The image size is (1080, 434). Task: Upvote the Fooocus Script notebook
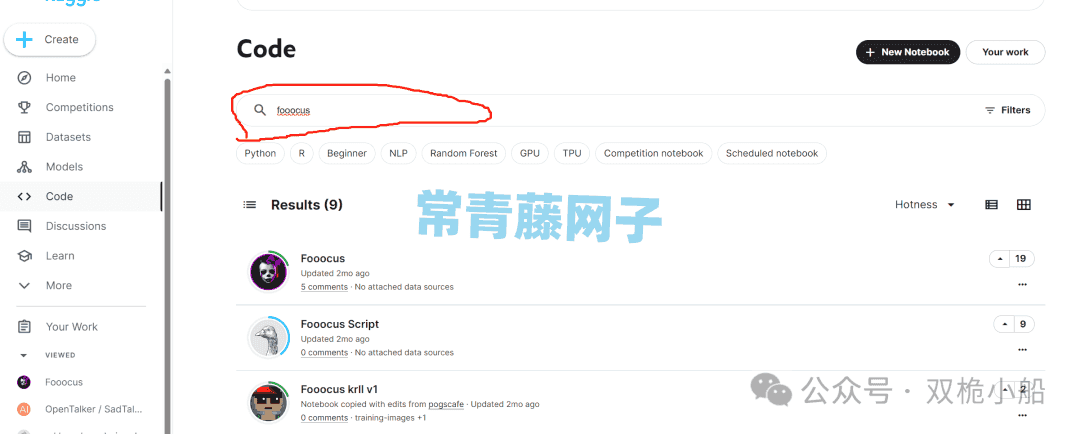pos(1005,324)
